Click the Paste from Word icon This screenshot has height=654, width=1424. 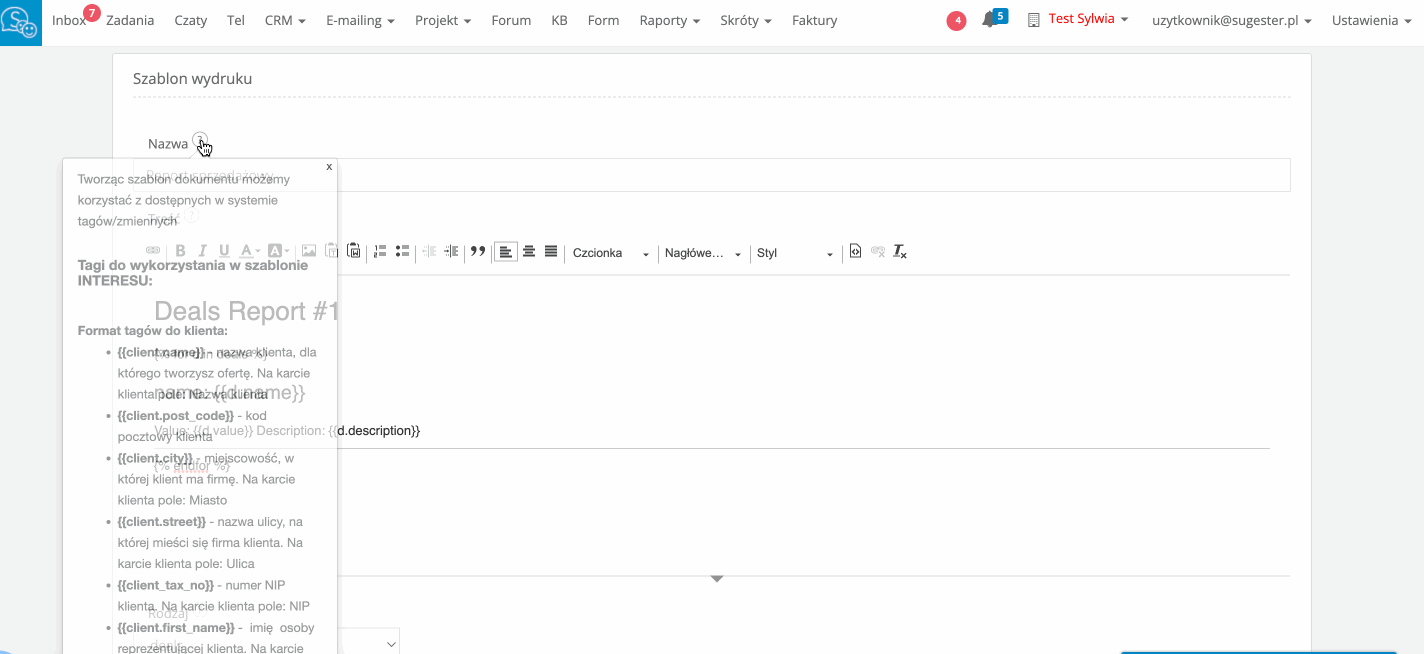pyautogui.click(x=353, y=251)
